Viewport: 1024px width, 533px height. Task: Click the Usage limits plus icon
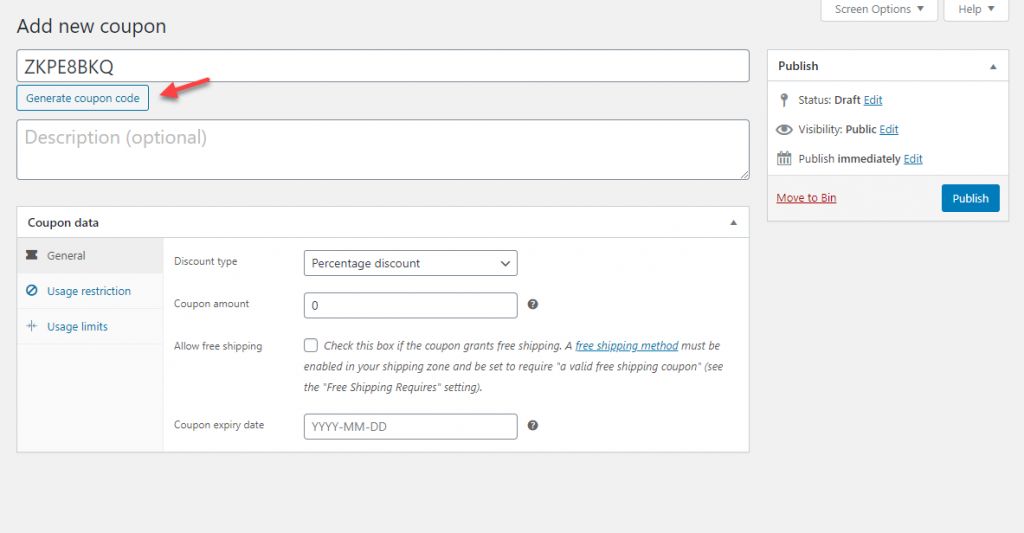pos(32,327)
